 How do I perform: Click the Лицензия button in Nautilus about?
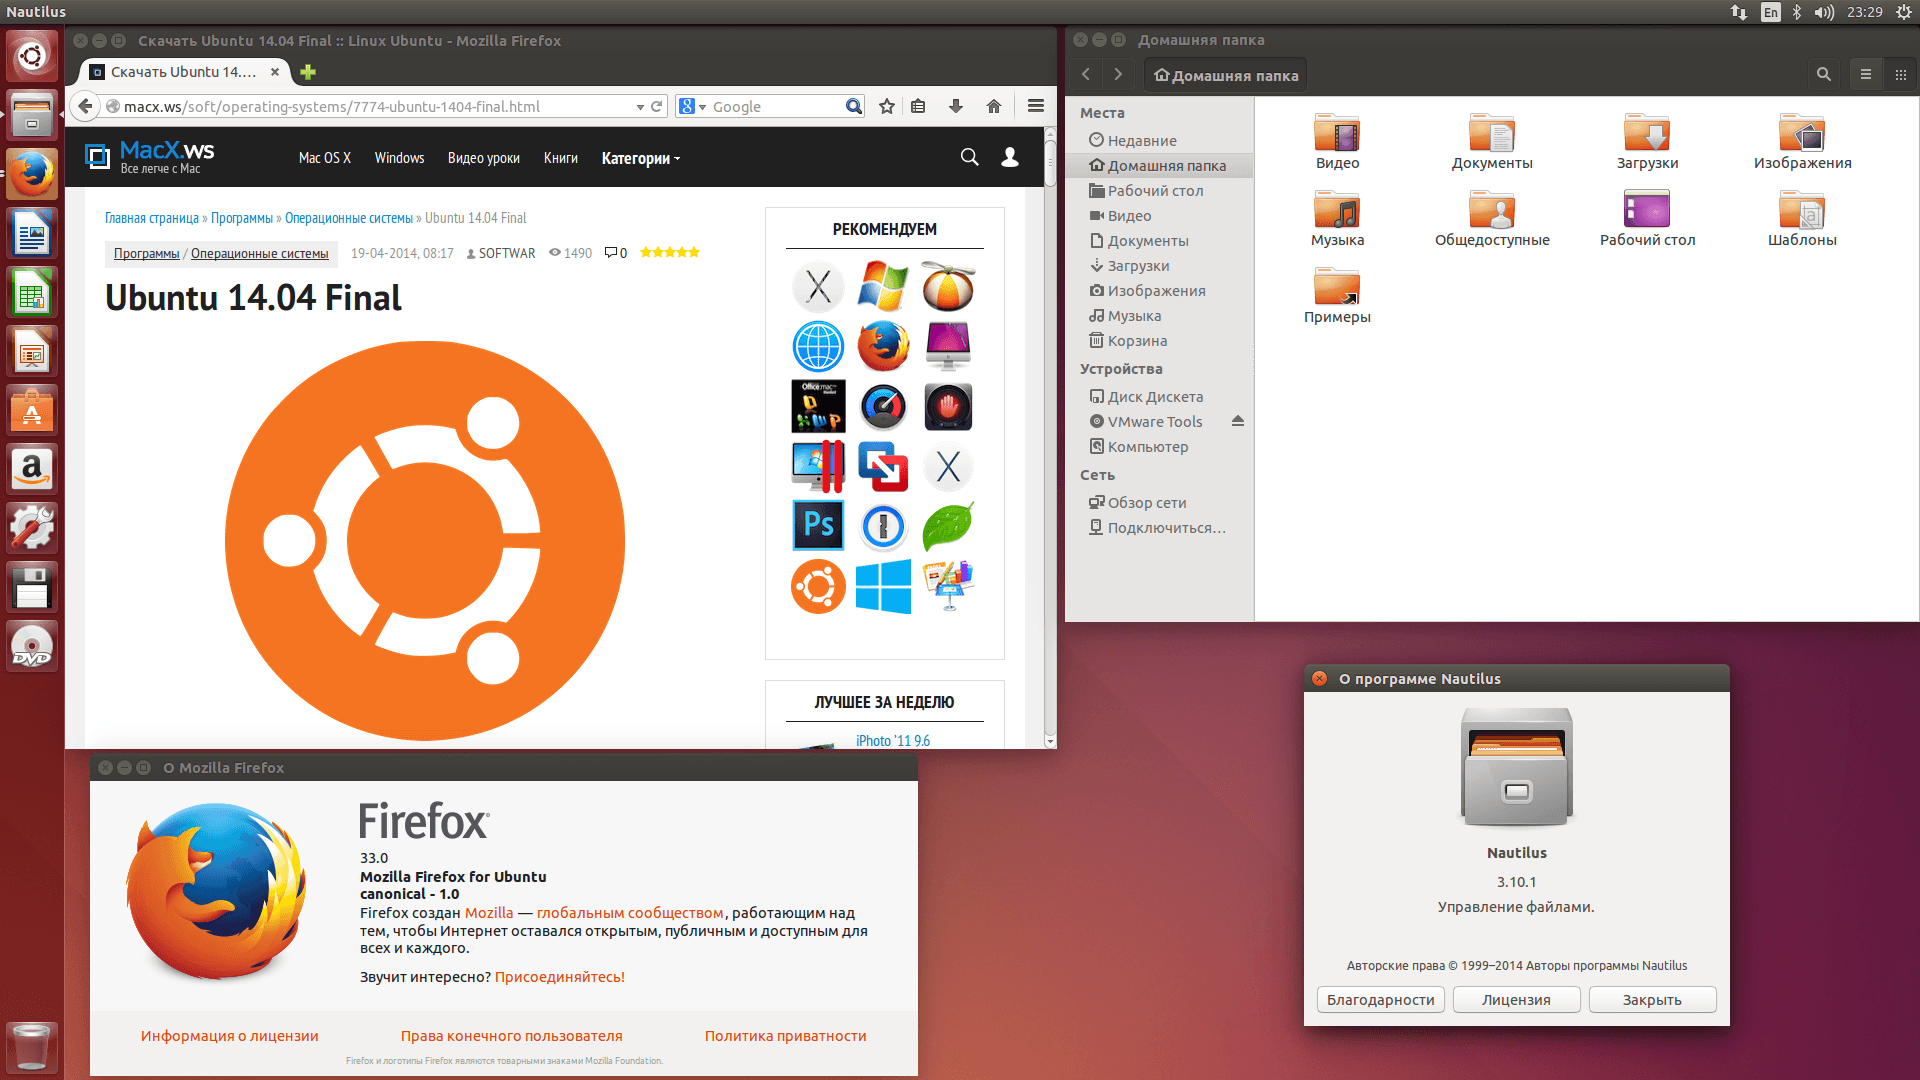tap(1516, 1000)
